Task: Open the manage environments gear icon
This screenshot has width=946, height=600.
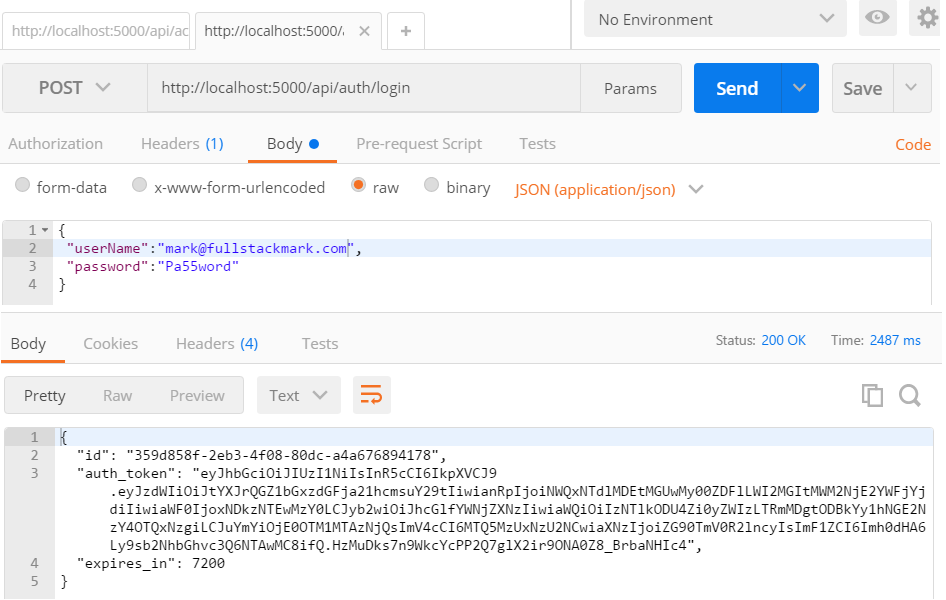Action: coord(927,17)
